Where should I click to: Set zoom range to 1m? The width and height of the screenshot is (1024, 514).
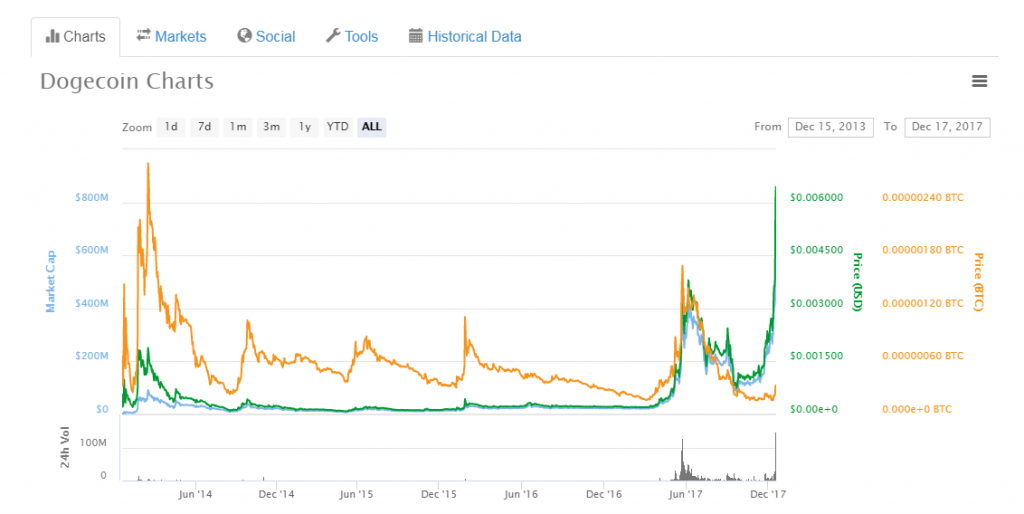click(238, 127)
